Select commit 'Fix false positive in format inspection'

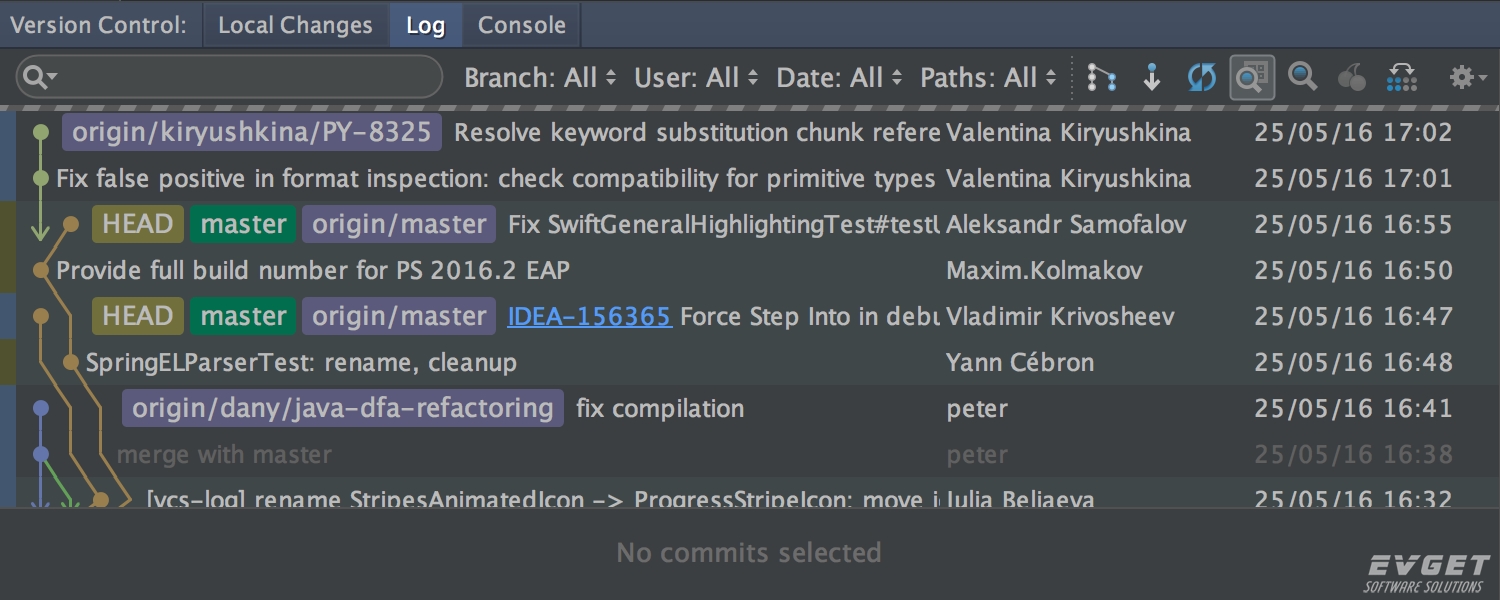(495, 179)
